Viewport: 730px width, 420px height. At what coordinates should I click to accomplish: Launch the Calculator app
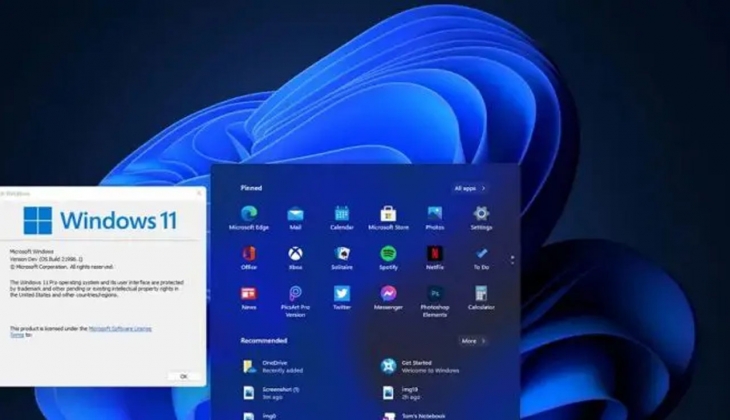point(481,298)
